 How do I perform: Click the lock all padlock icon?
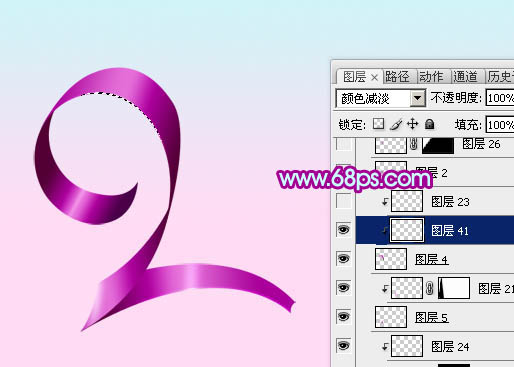pos(430,124)
